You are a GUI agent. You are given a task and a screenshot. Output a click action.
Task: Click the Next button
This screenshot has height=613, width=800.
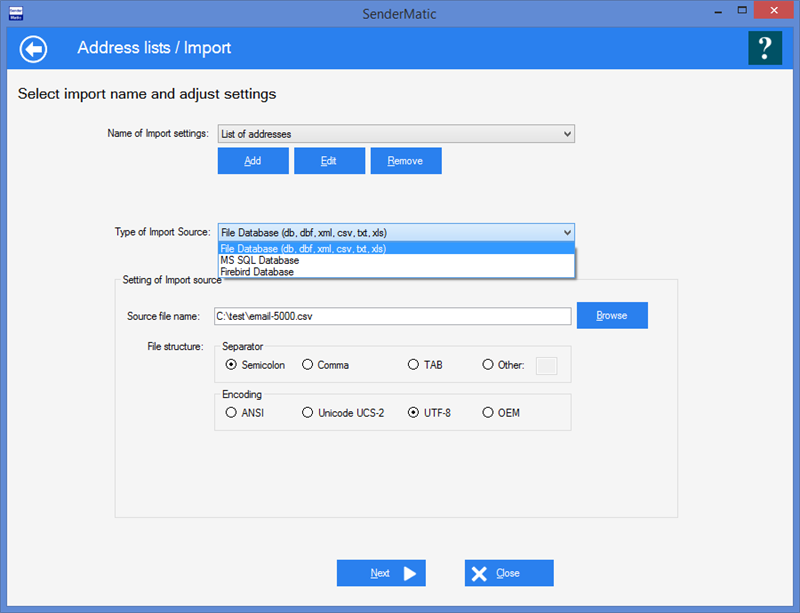(x=381, y=573)
